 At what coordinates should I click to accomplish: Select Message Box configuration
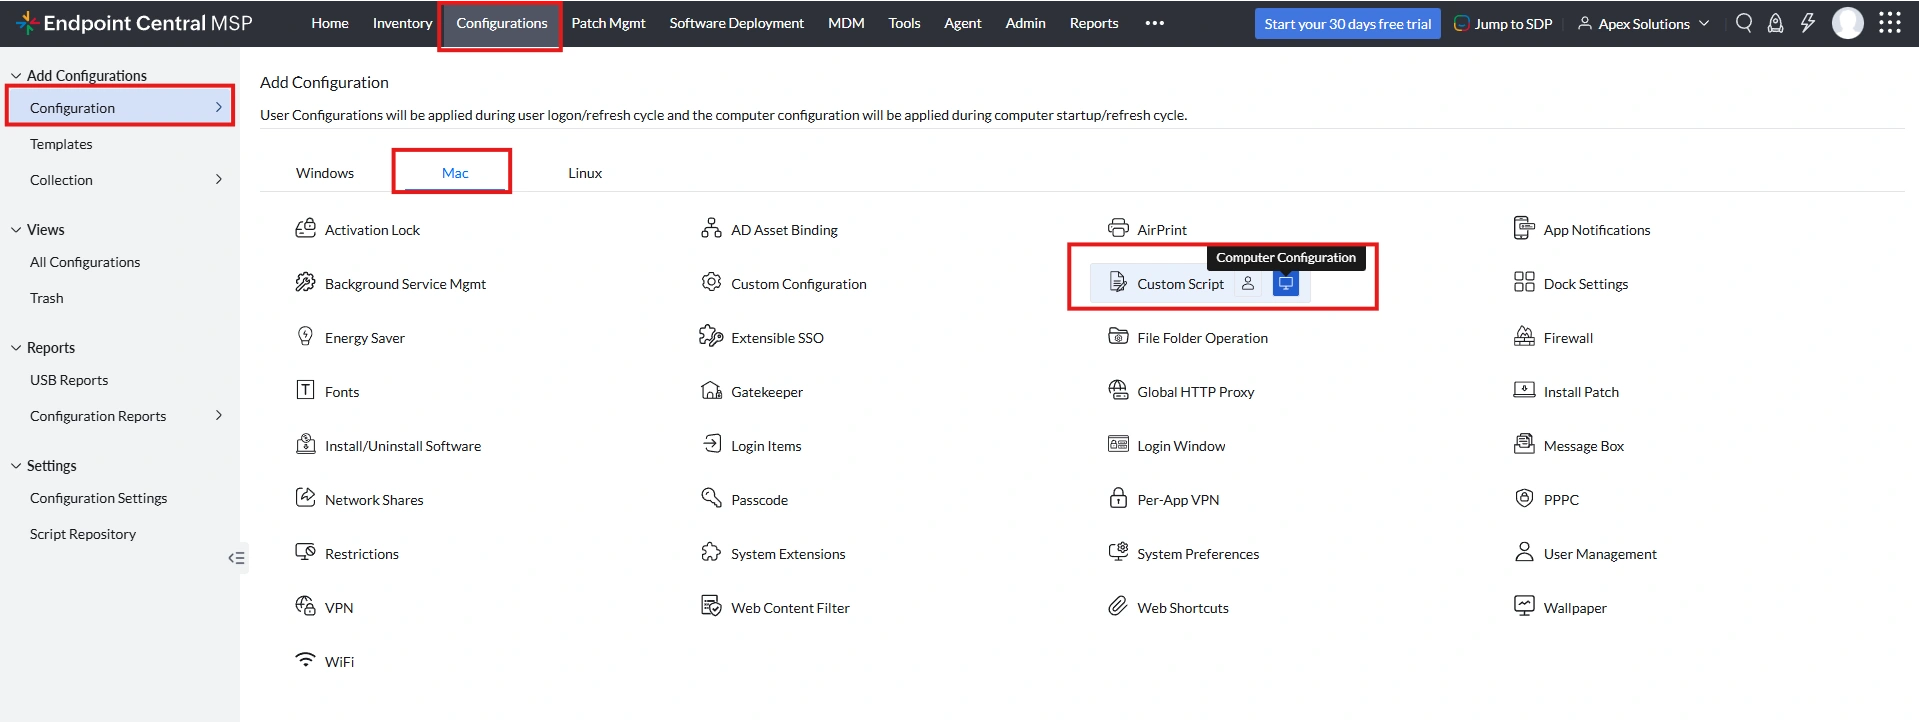click(x=1569, y=445)
